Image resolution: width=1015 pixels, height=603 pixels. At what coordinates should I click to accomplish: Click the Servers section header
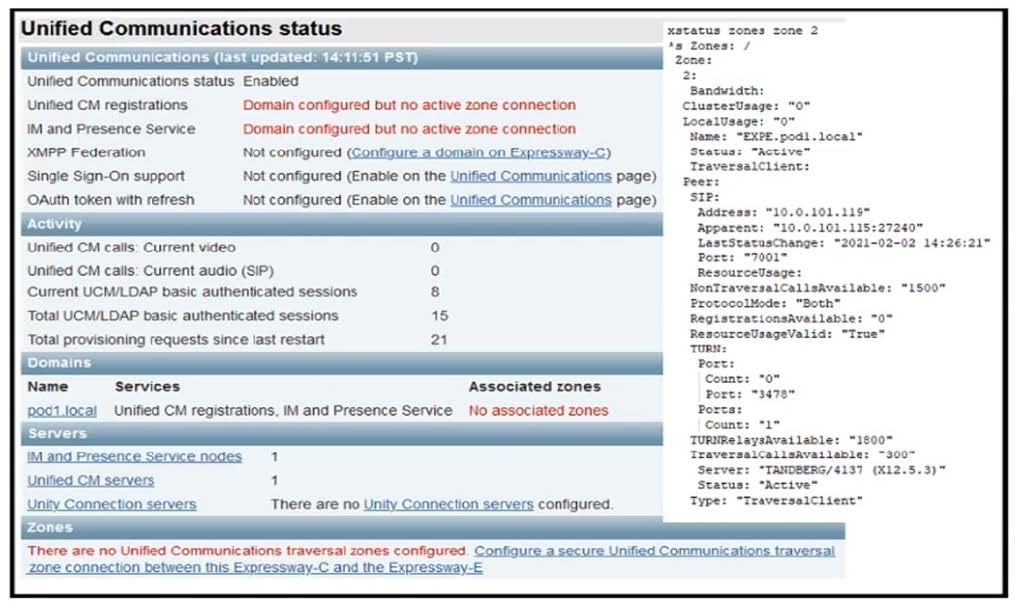click(x=56, y=434)
